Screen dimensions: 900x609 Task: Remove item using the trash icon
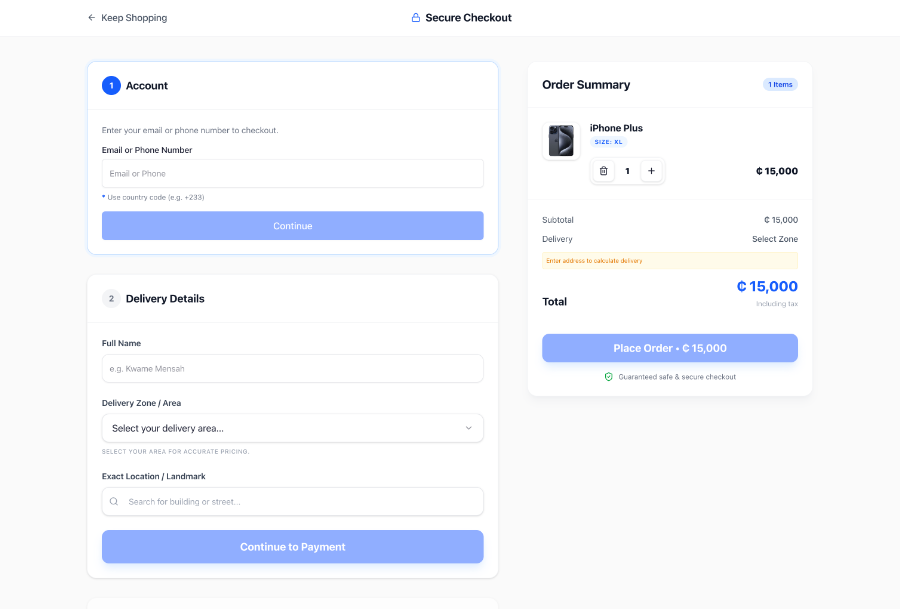click(603, 171)
